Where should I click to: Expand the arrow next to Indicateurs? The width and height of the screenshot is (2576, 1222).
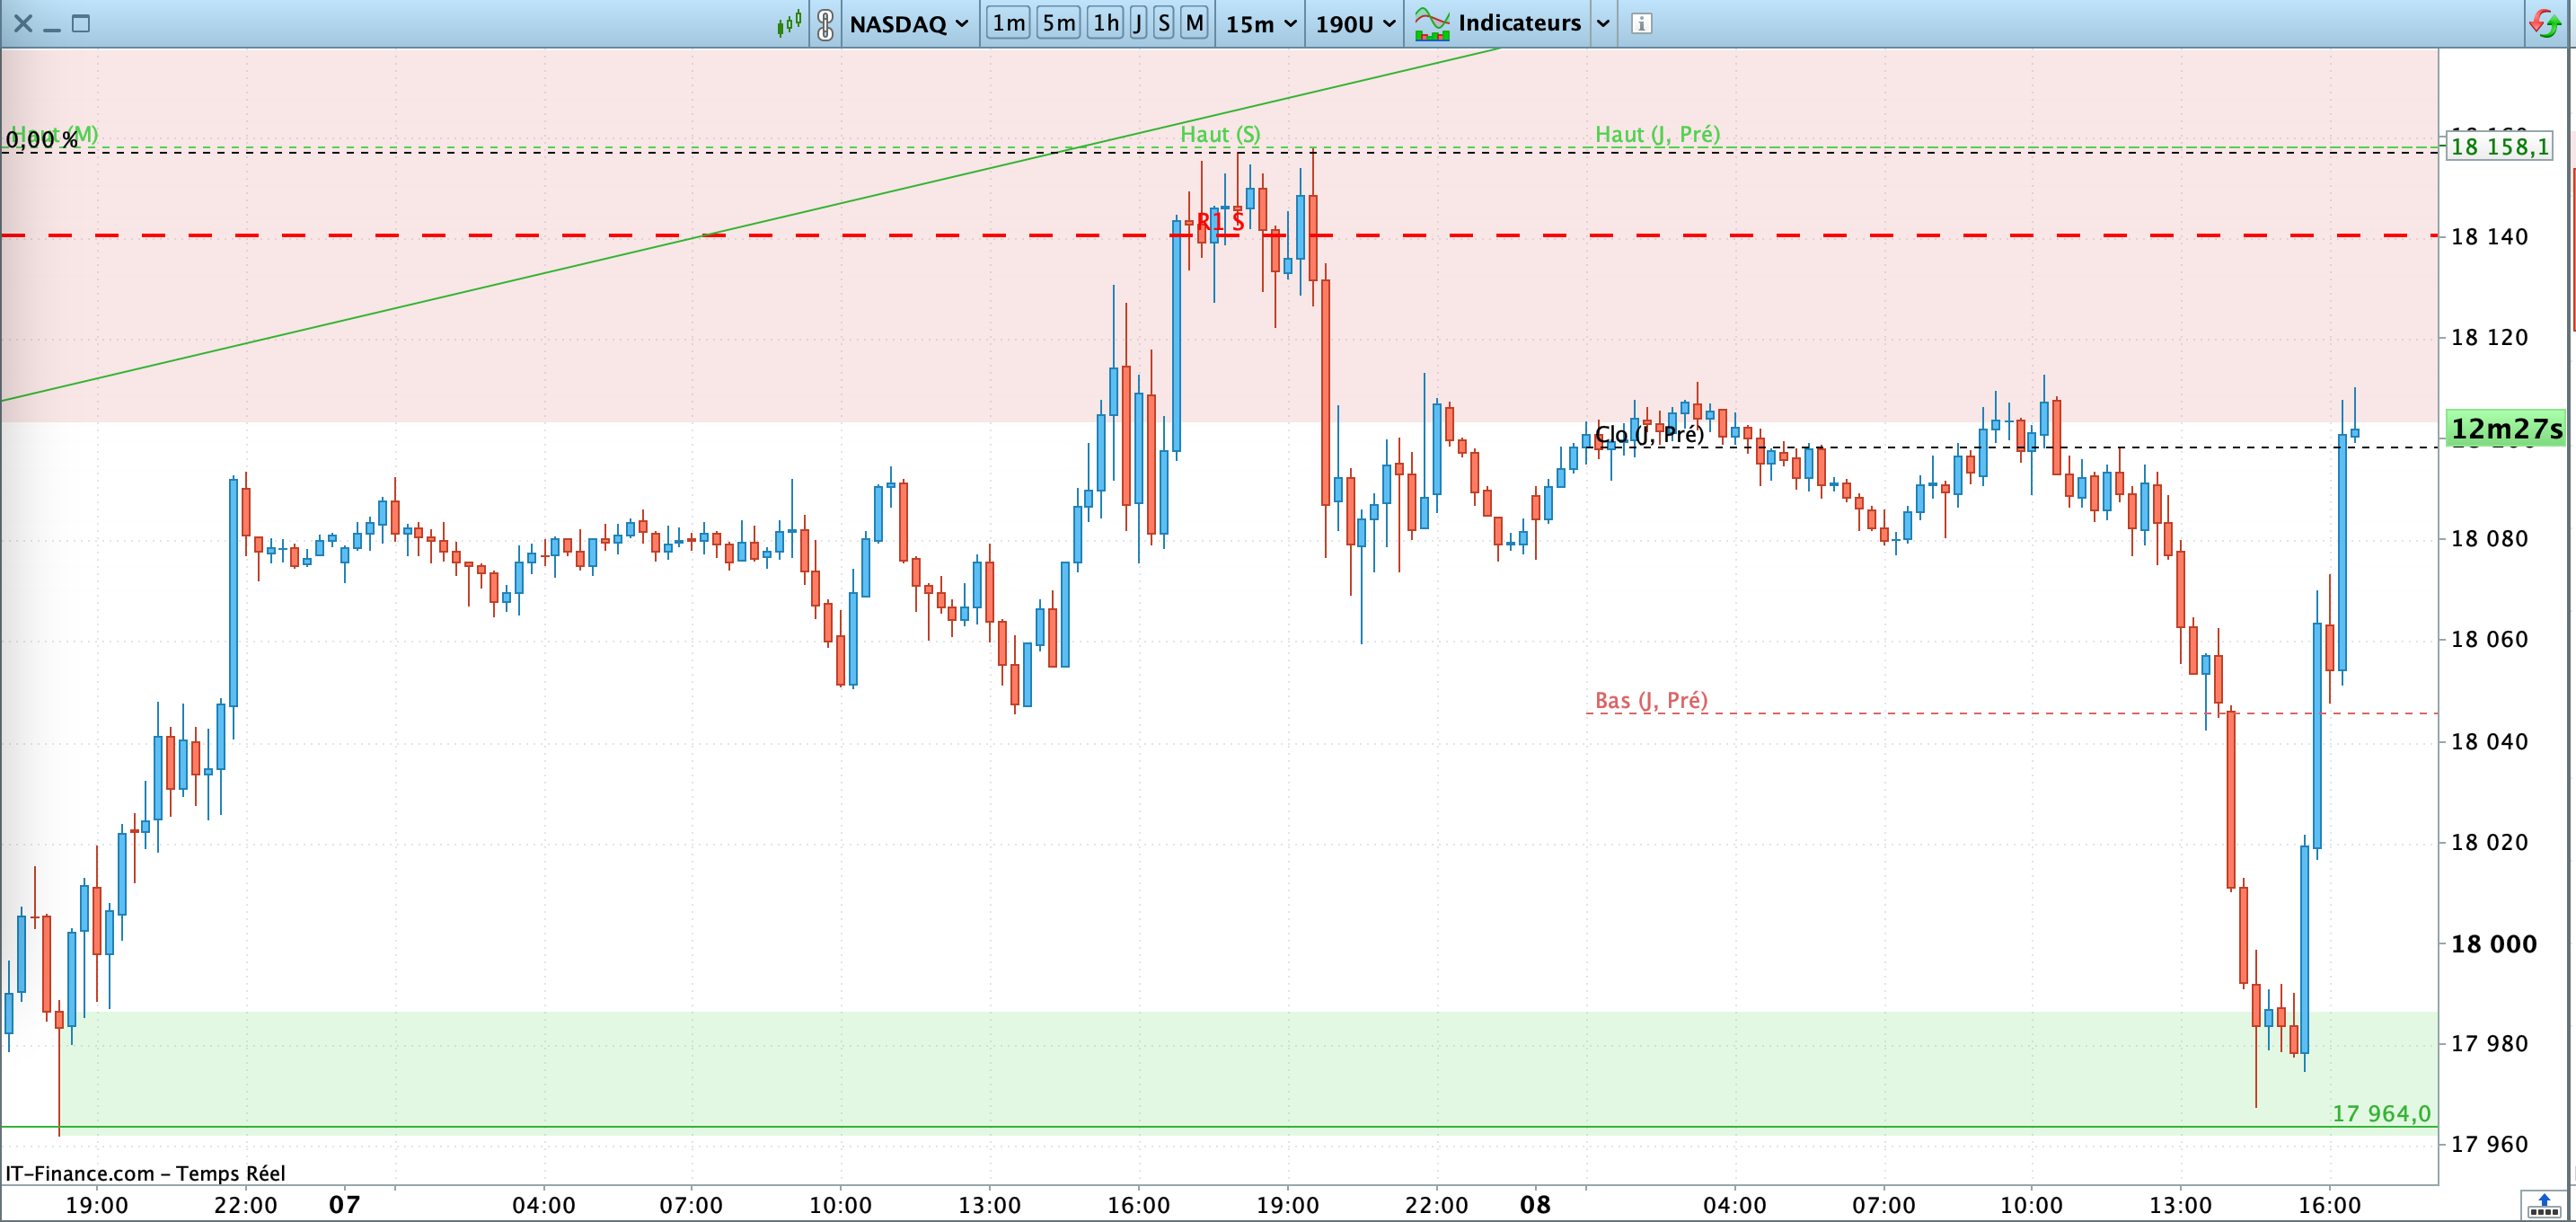[1603, 23]
